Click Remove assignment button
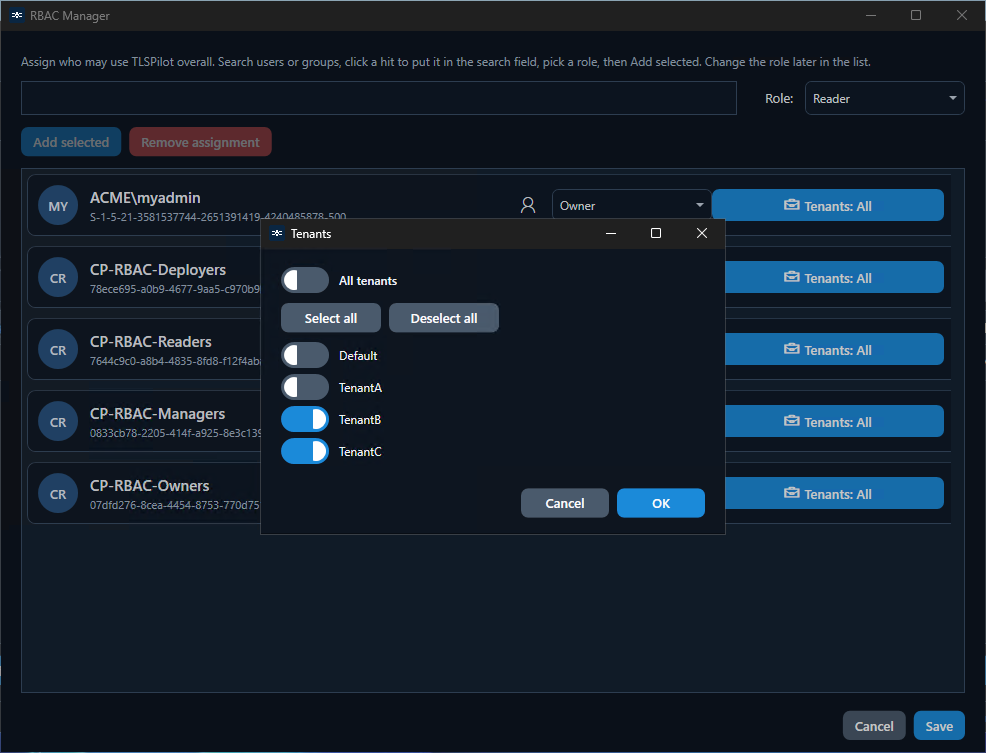The height and width of the screenshot is (753, 986). (201, 142)
